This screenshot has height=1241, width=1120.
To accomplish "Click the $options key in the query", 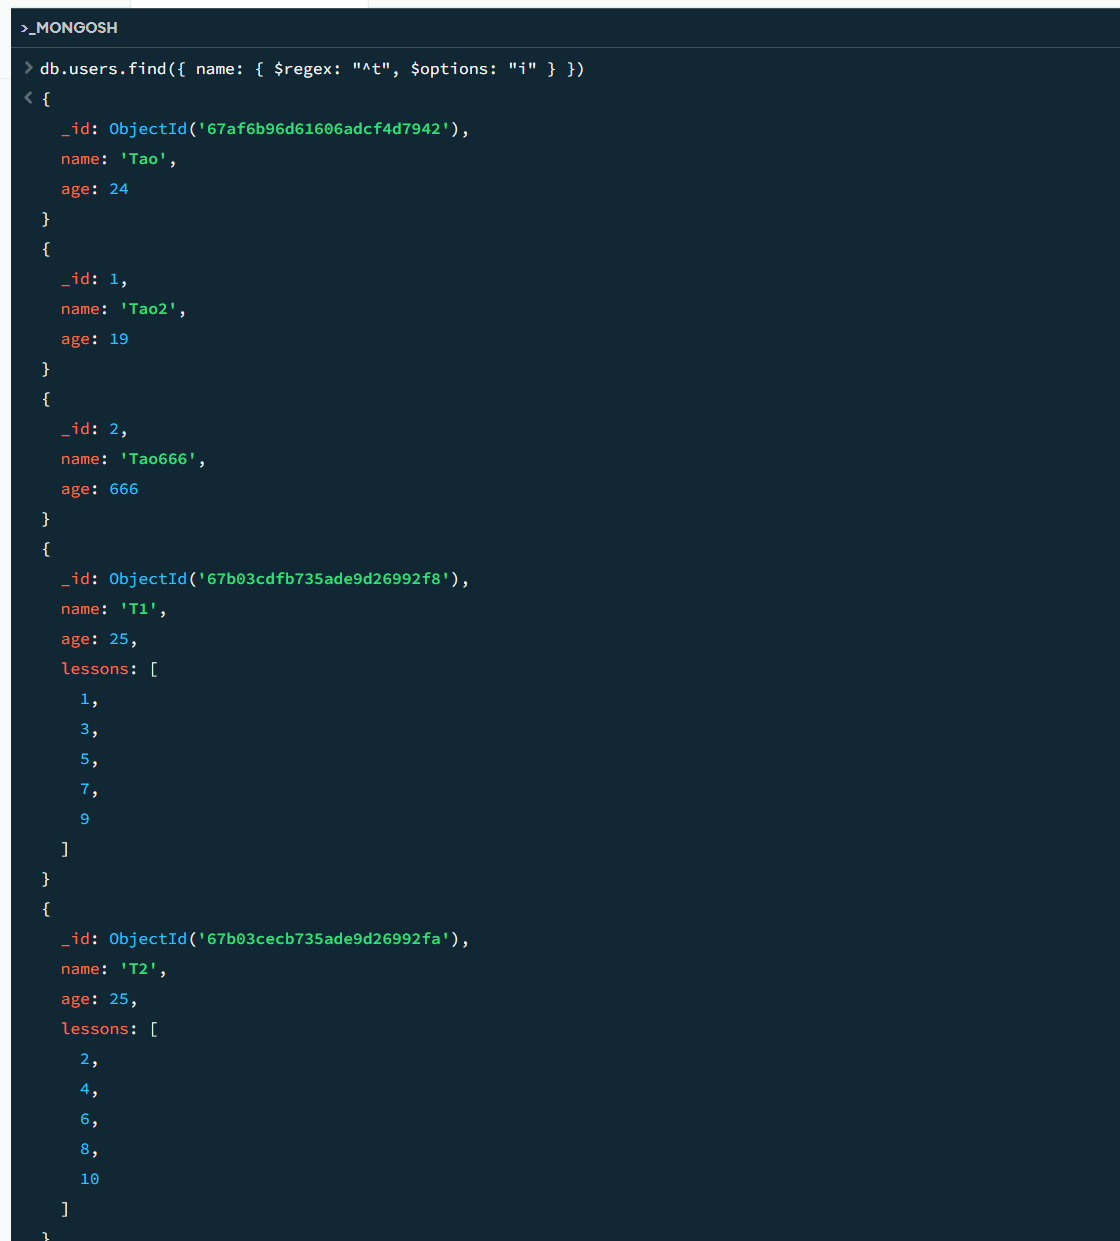I will 449,69.
